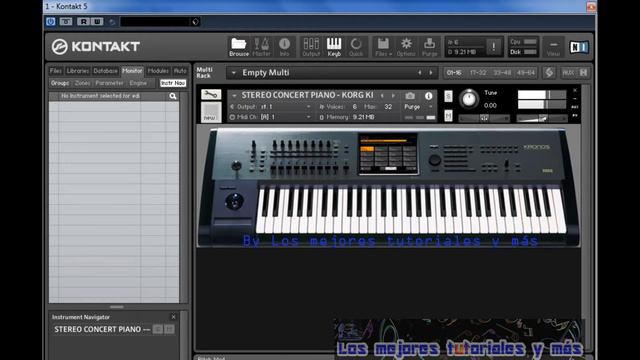Go to next multi with right arrow

(x=431, y=73)
